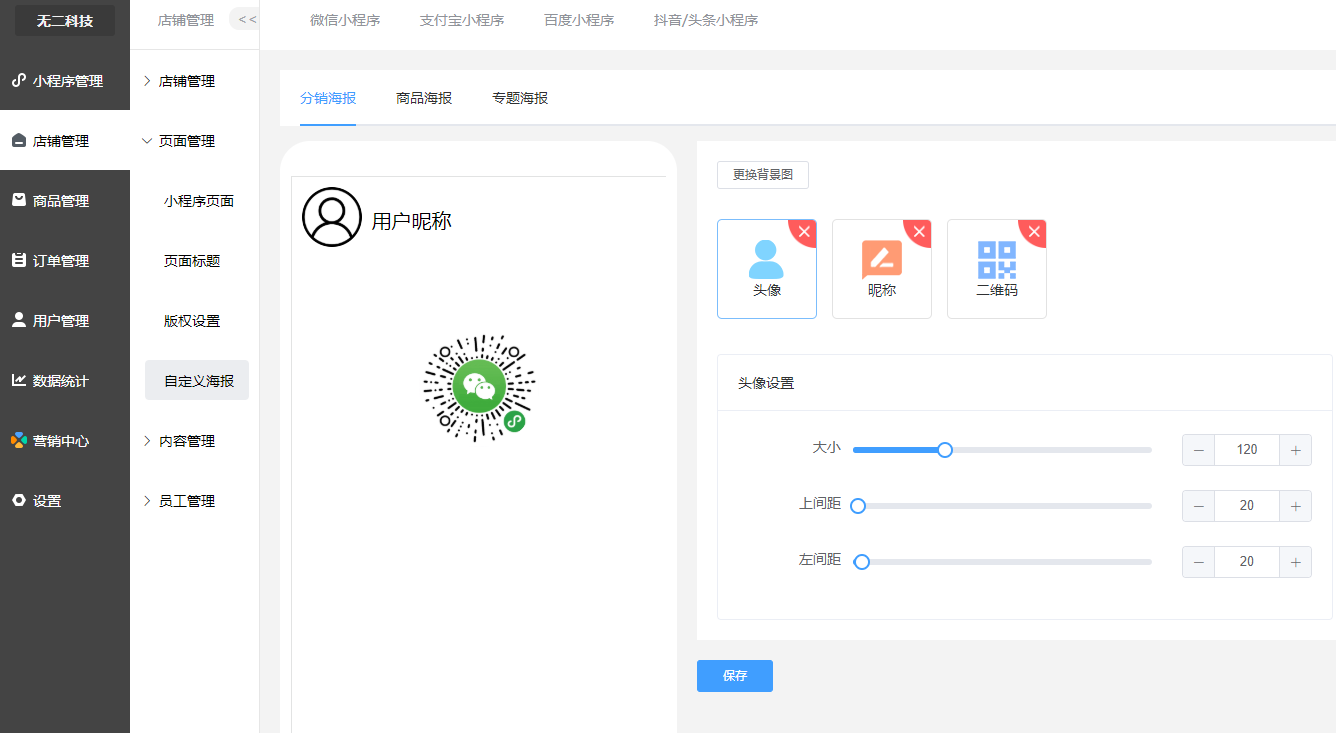Click the 数据统计 chart icon
Image resolution: width=1336 pixels, height=733 pixels.
coord(18,380)
